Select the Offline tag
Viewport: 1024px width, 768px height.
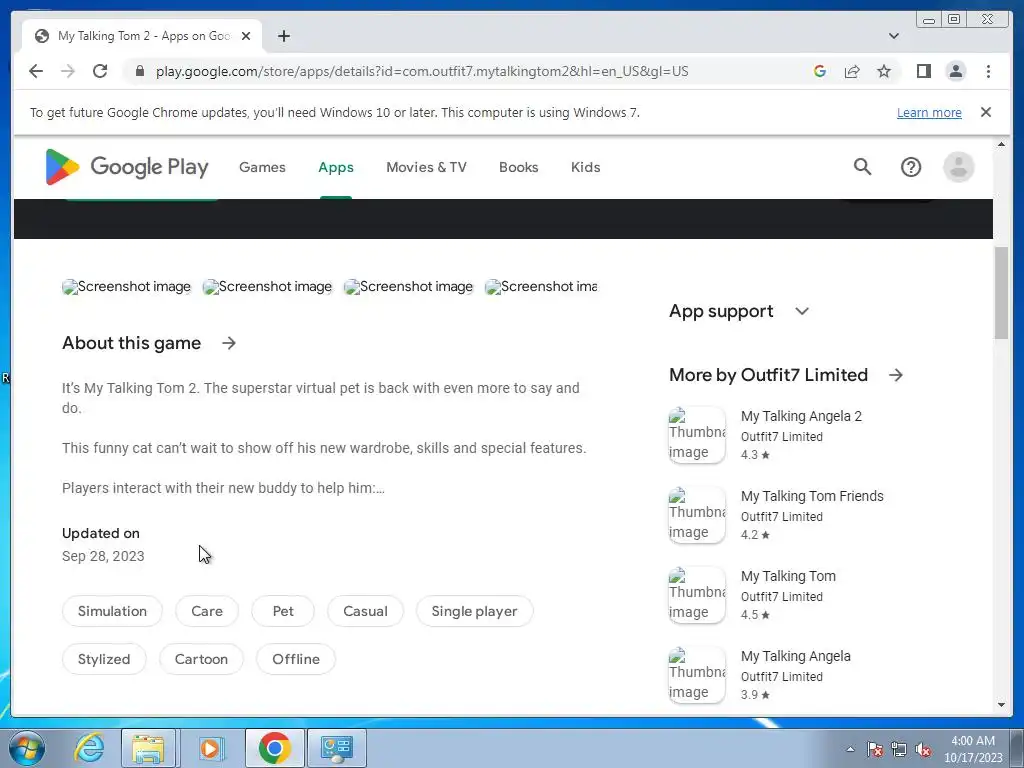point(296,659)
